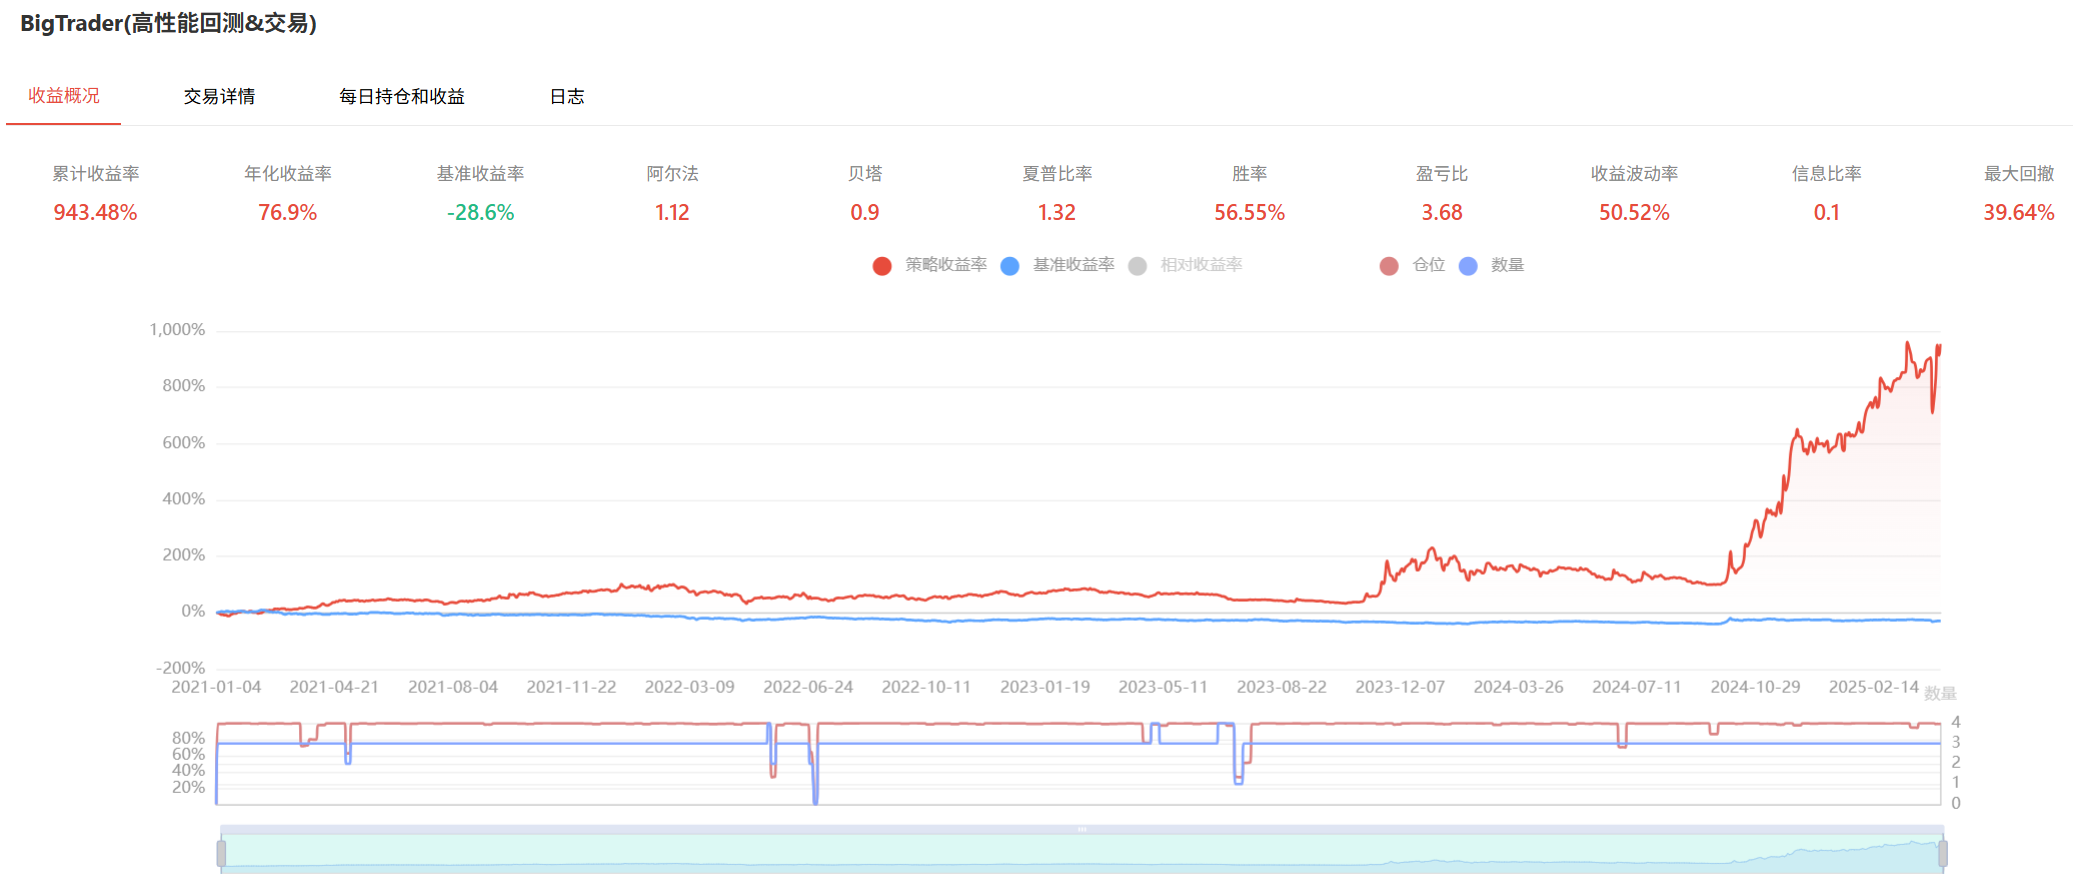Hide the 数量 series via legend text

(x=1507, y=265)
